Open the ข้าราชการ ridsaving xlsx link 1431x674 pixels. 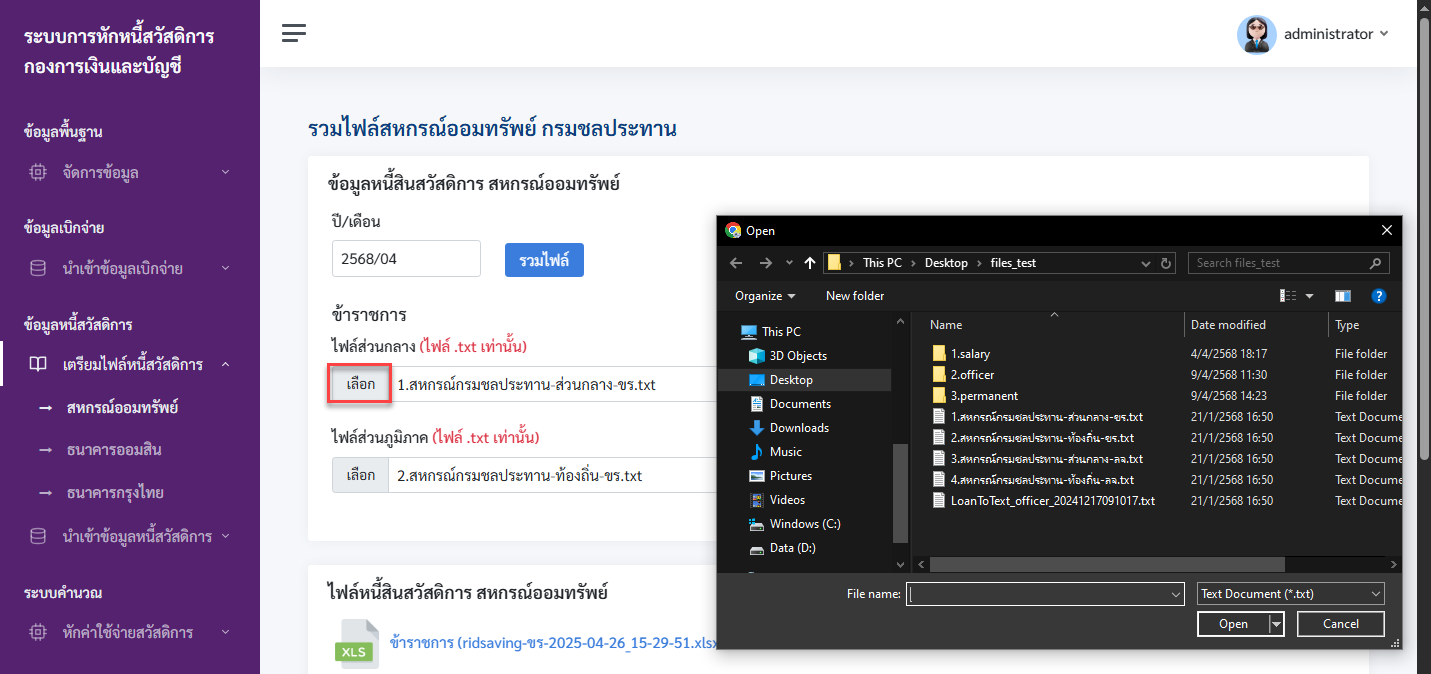pos(552,643)
